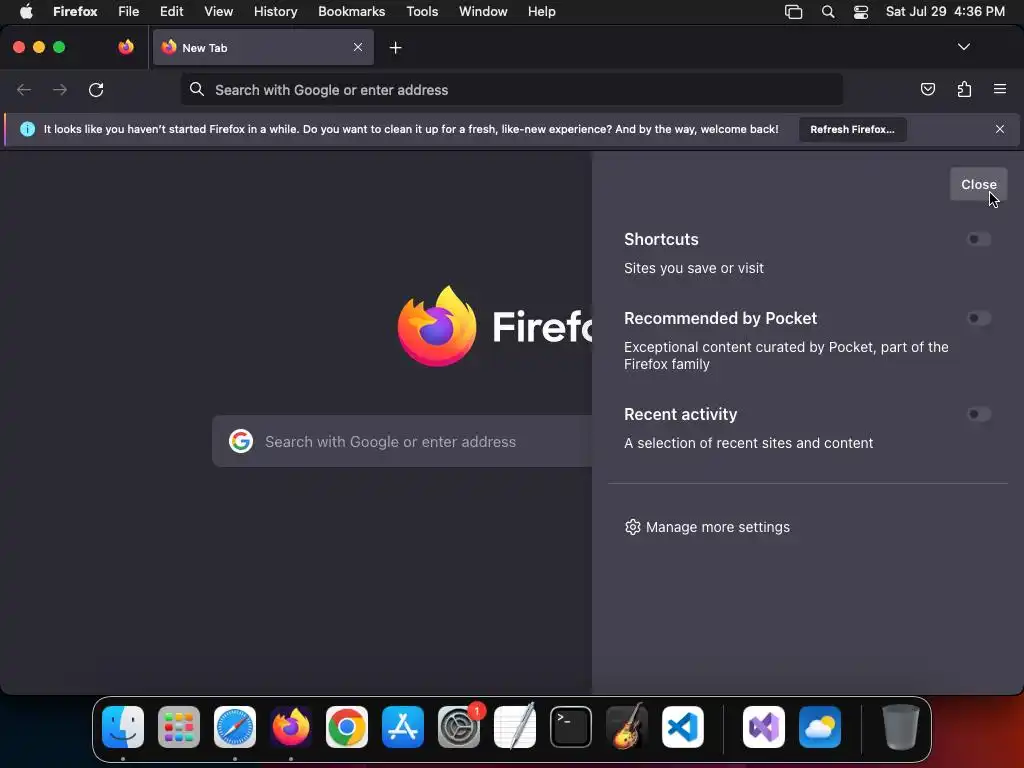Click the Google logo in page search box
This screenshot has width=1024, height=768.
(x=241, y=441)
